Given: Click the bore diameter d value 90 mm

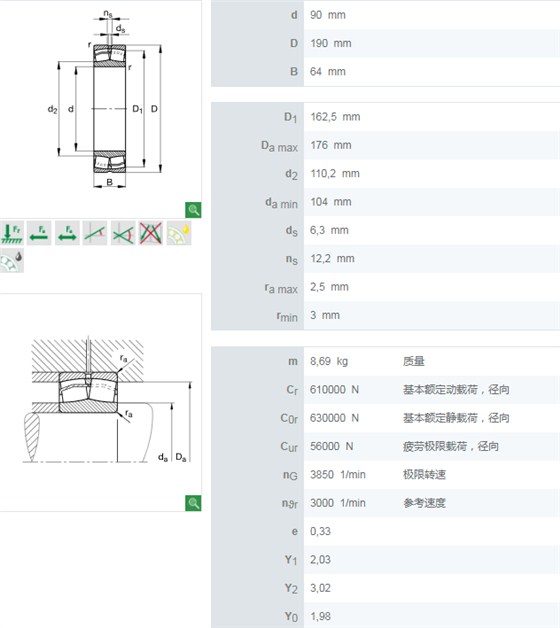Looking at the screenshot, I should coord(328,15).
